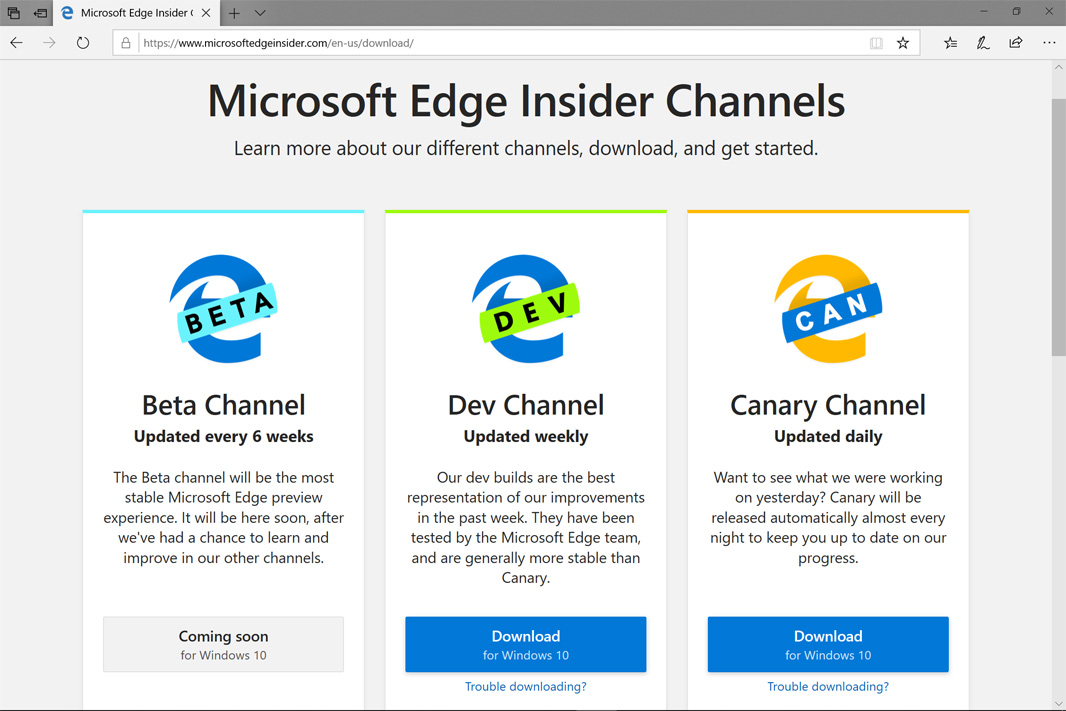The width and height of the screenshot is (1066, 711).
Task: Add page to favorites with star icon
Action: point(903,43)
